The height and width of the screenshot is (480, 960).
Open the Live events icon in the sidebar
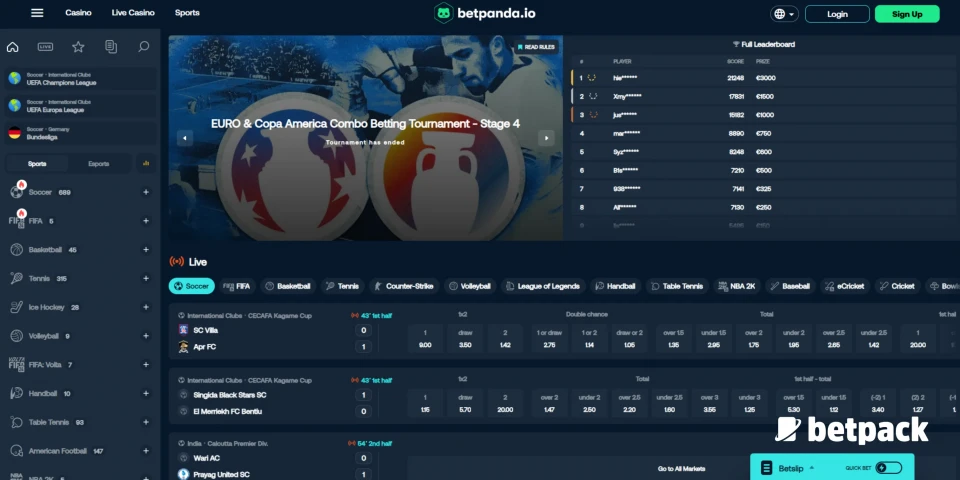pyautogui.click(x=45, y=47)
